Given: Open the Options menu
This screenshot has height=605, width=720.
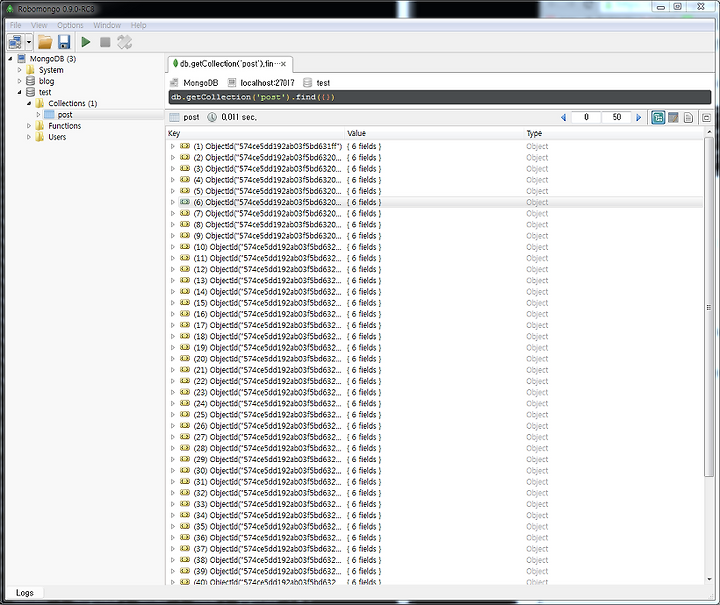Looking at the screenshot, I should point(70,25).
